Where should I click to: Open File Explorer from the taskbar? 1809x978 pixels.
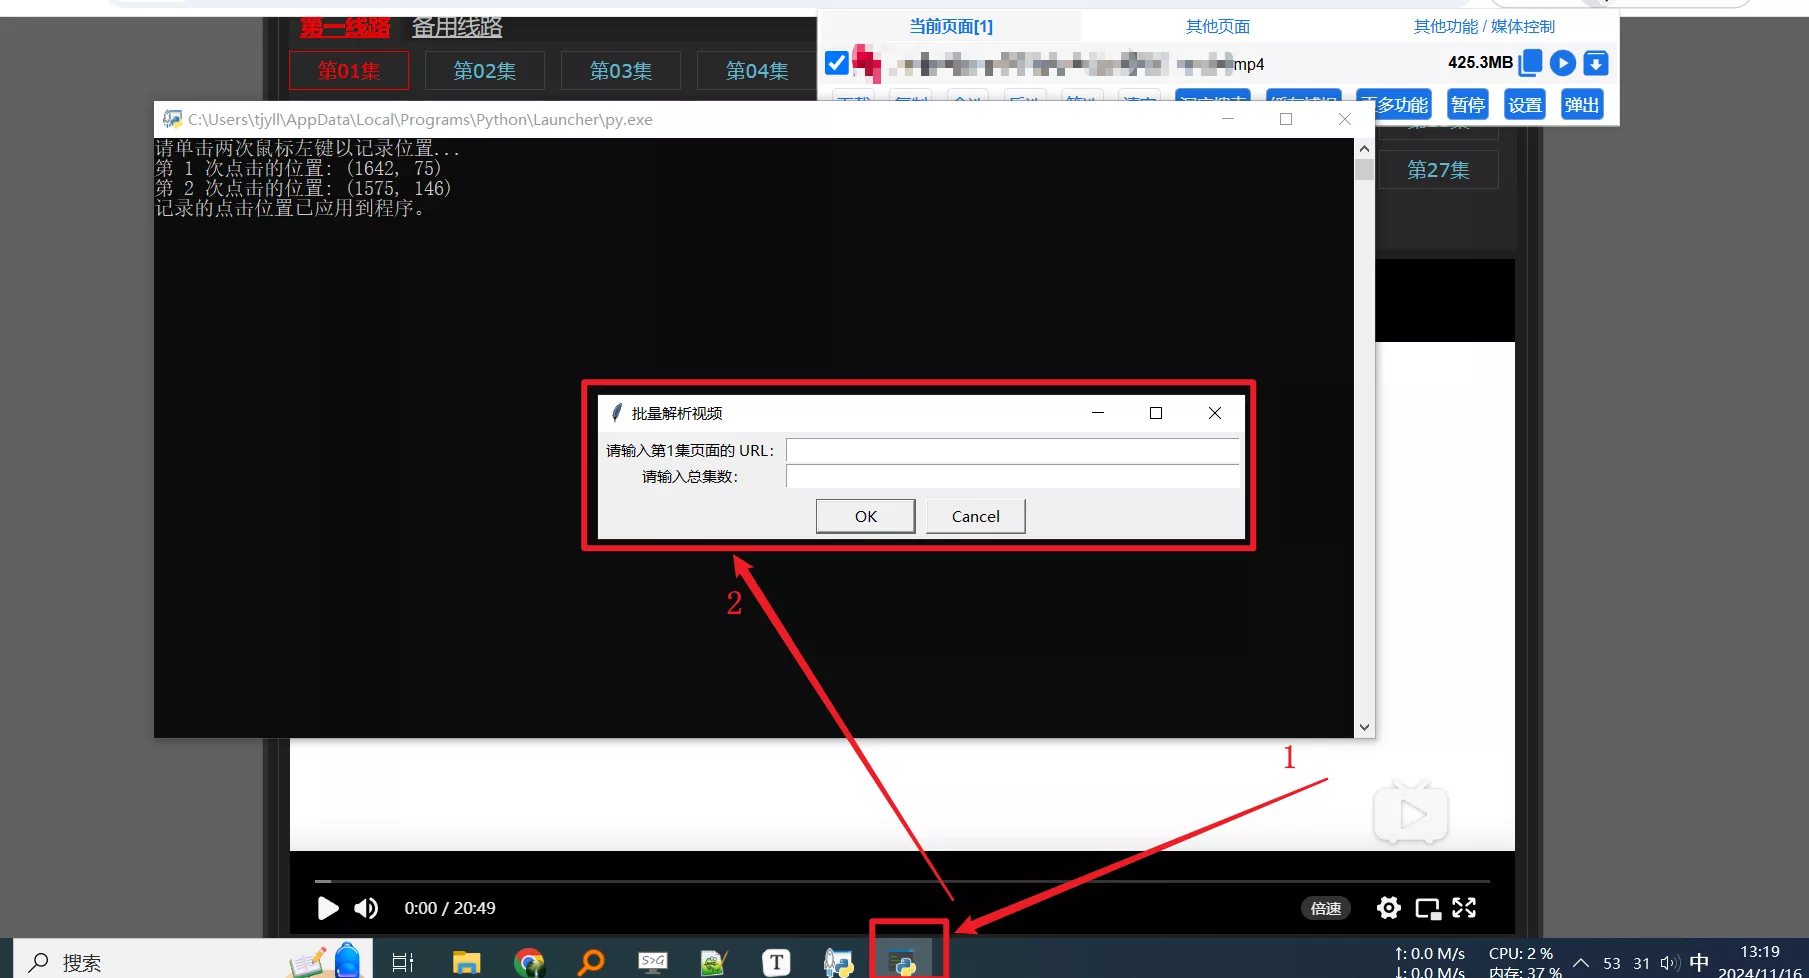pos(466,963)
